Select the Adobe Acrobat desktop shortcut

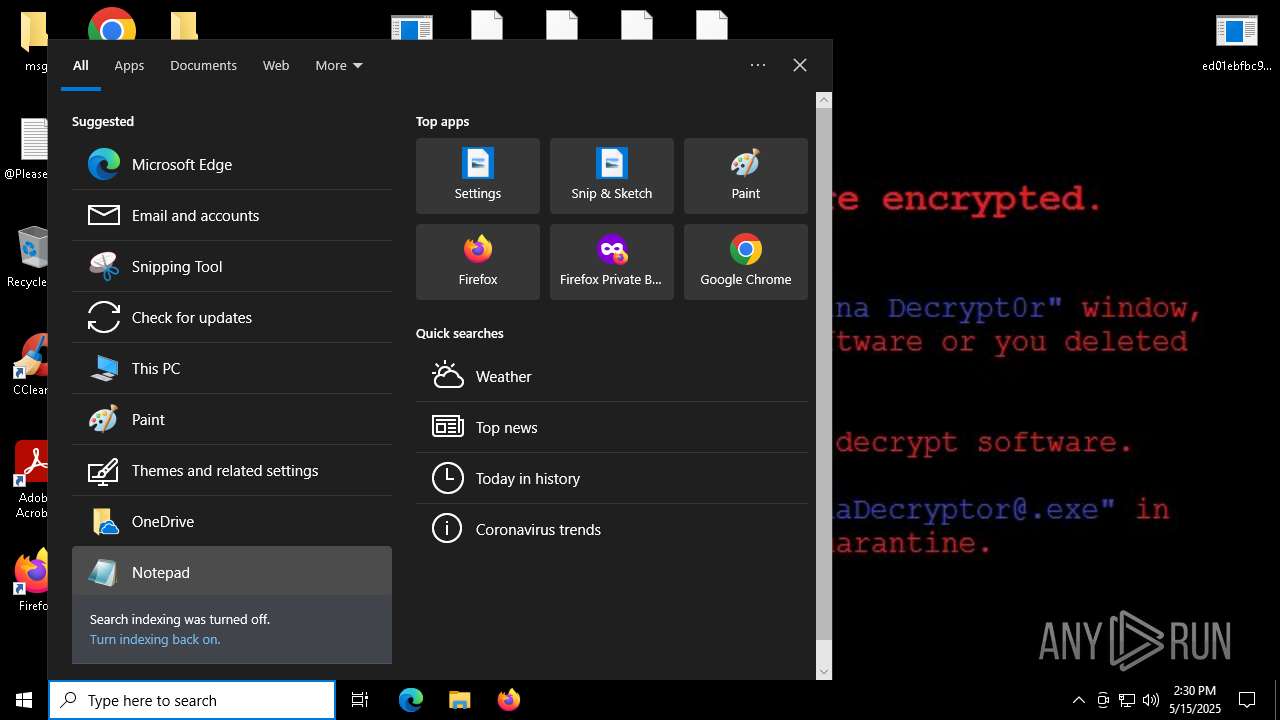[x=31, y=481]
